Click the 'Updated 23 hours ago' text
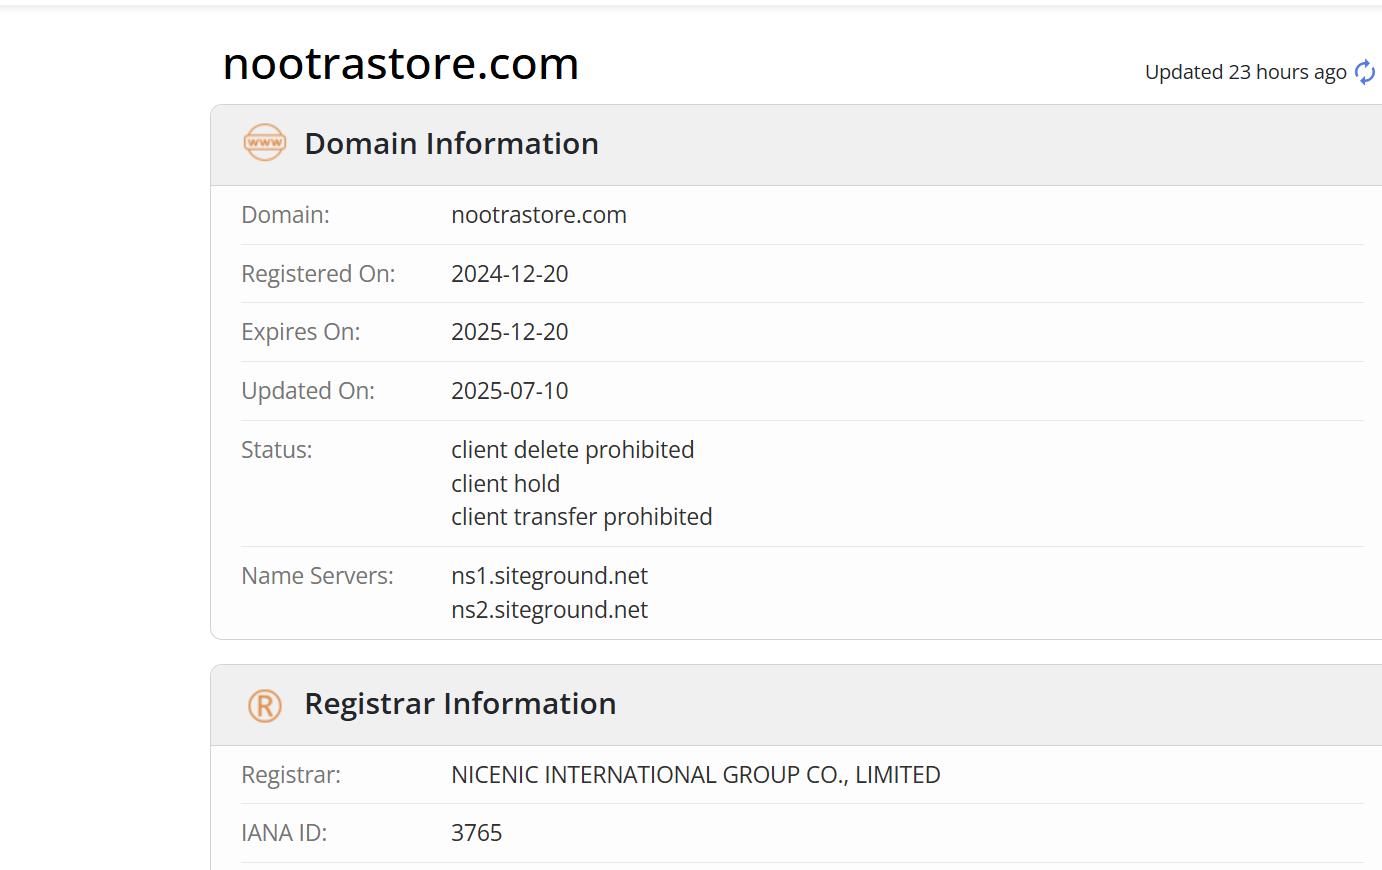This screenshot has height=870, width=1382. [x=1245, y=72]
